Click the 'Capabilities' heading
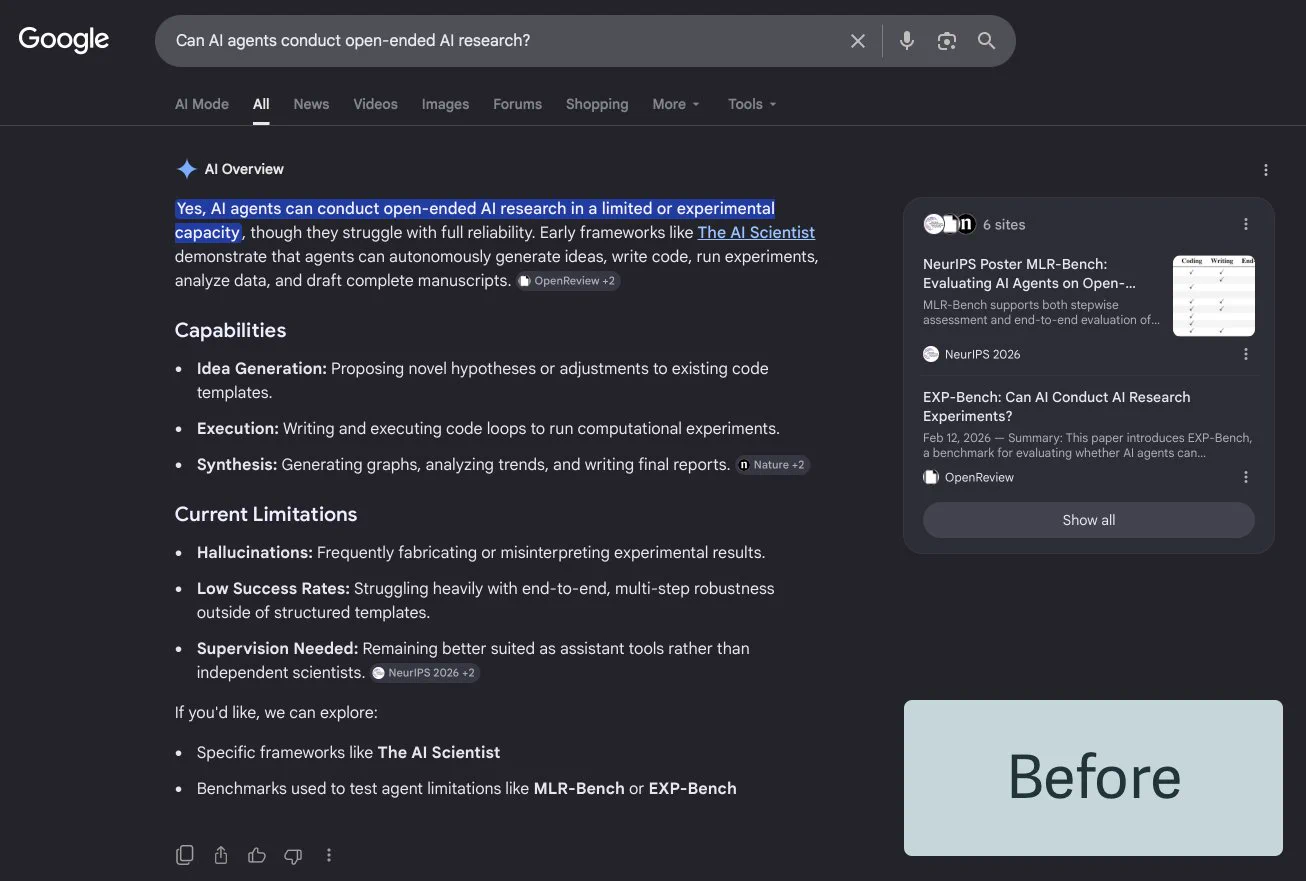 (230, 330)
